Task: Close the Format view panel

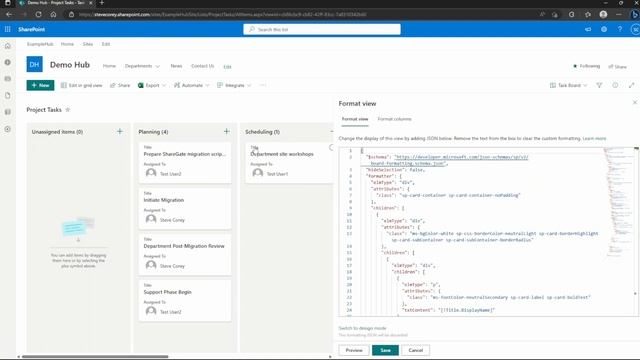Action: 635,102
